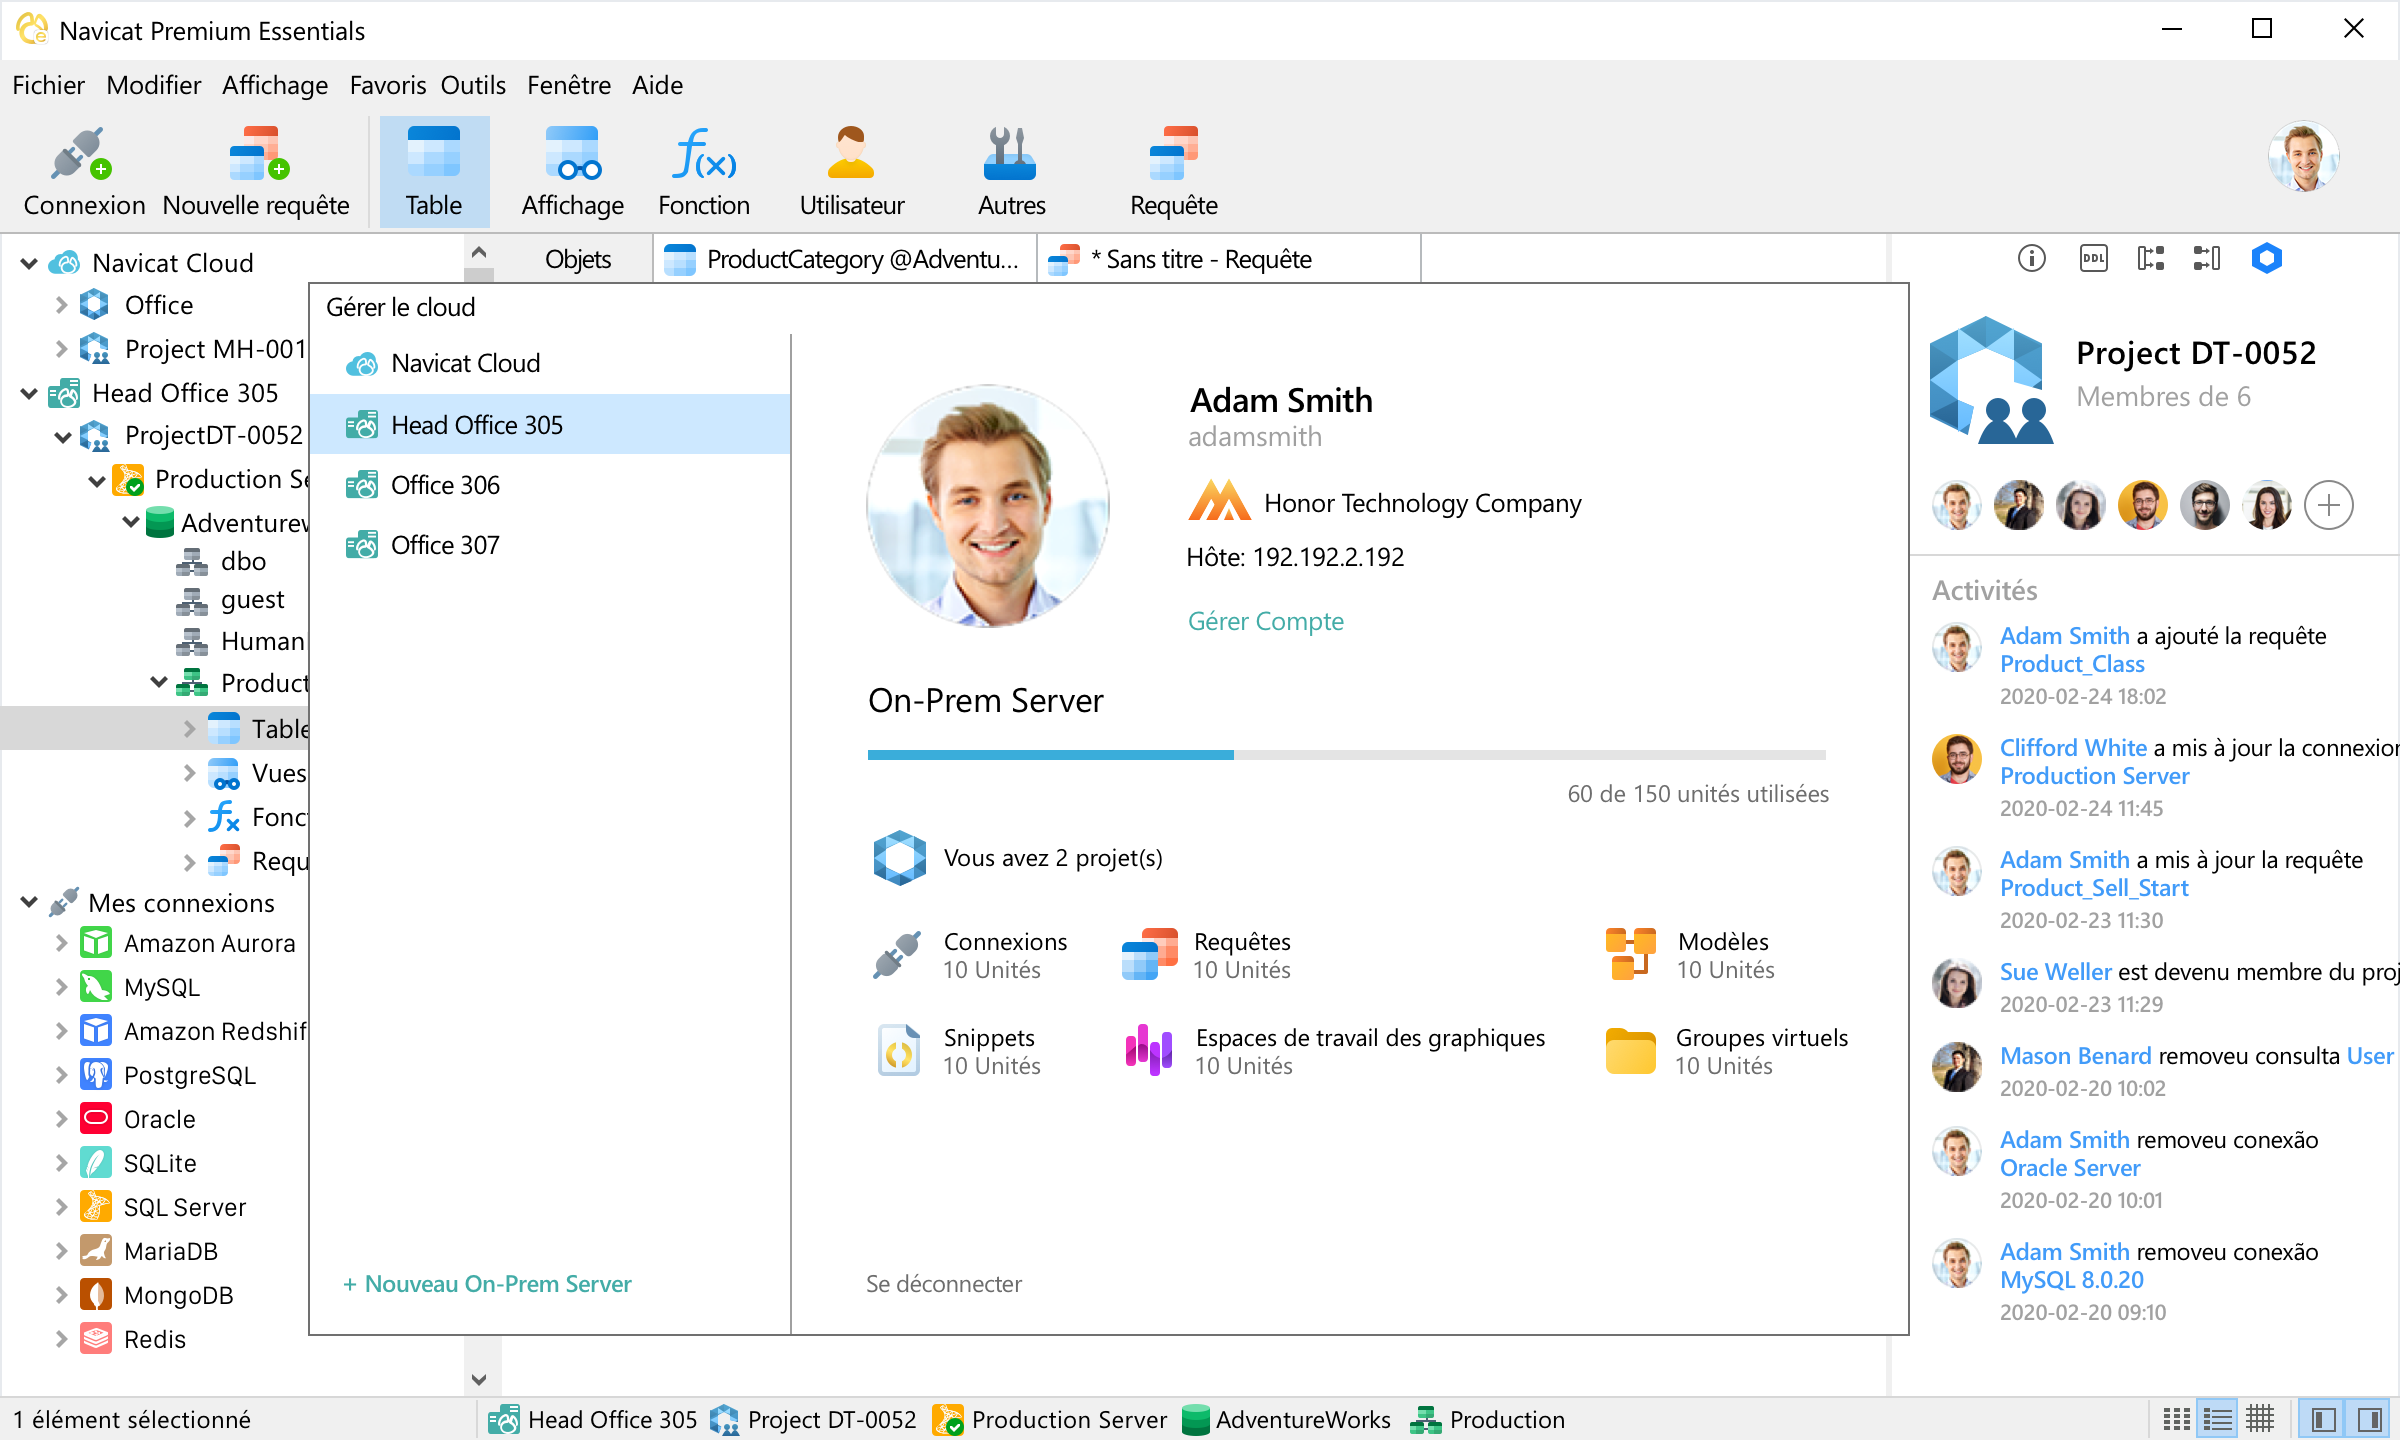Switch to list view in the status bar
This screenshot has height=1440, width=2400.
click(2218, 1419)
